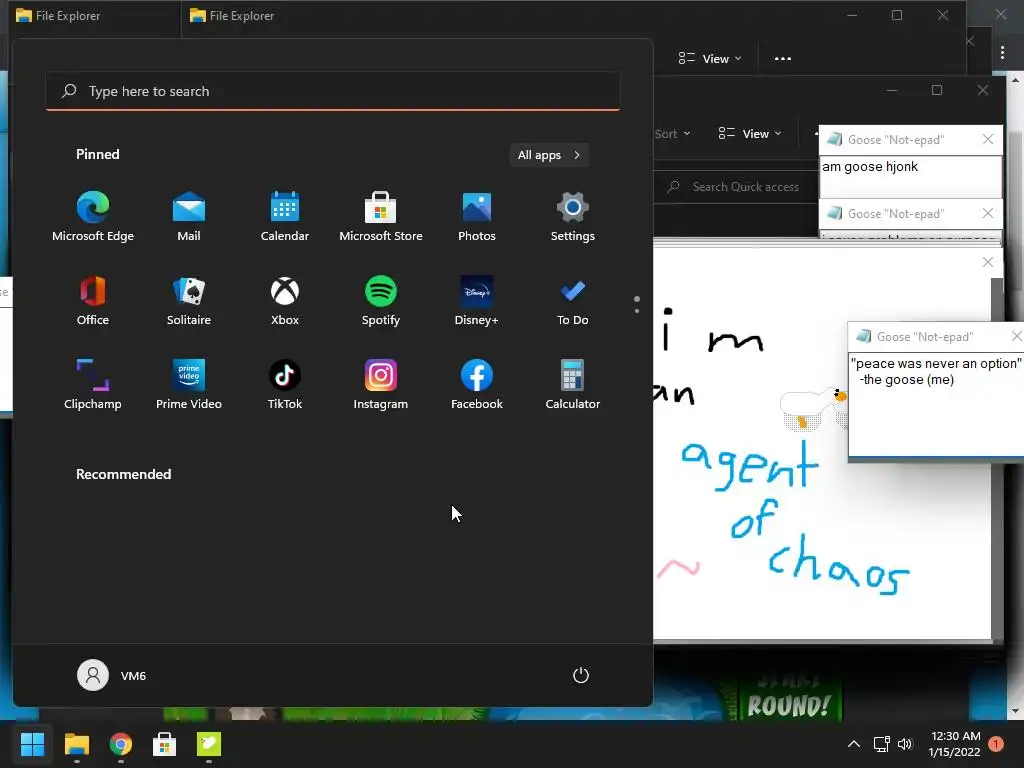Open the green goose app on taskbar
This screenshot has height=768, width=1024.
pyautogui.click(x=209, y=744)
